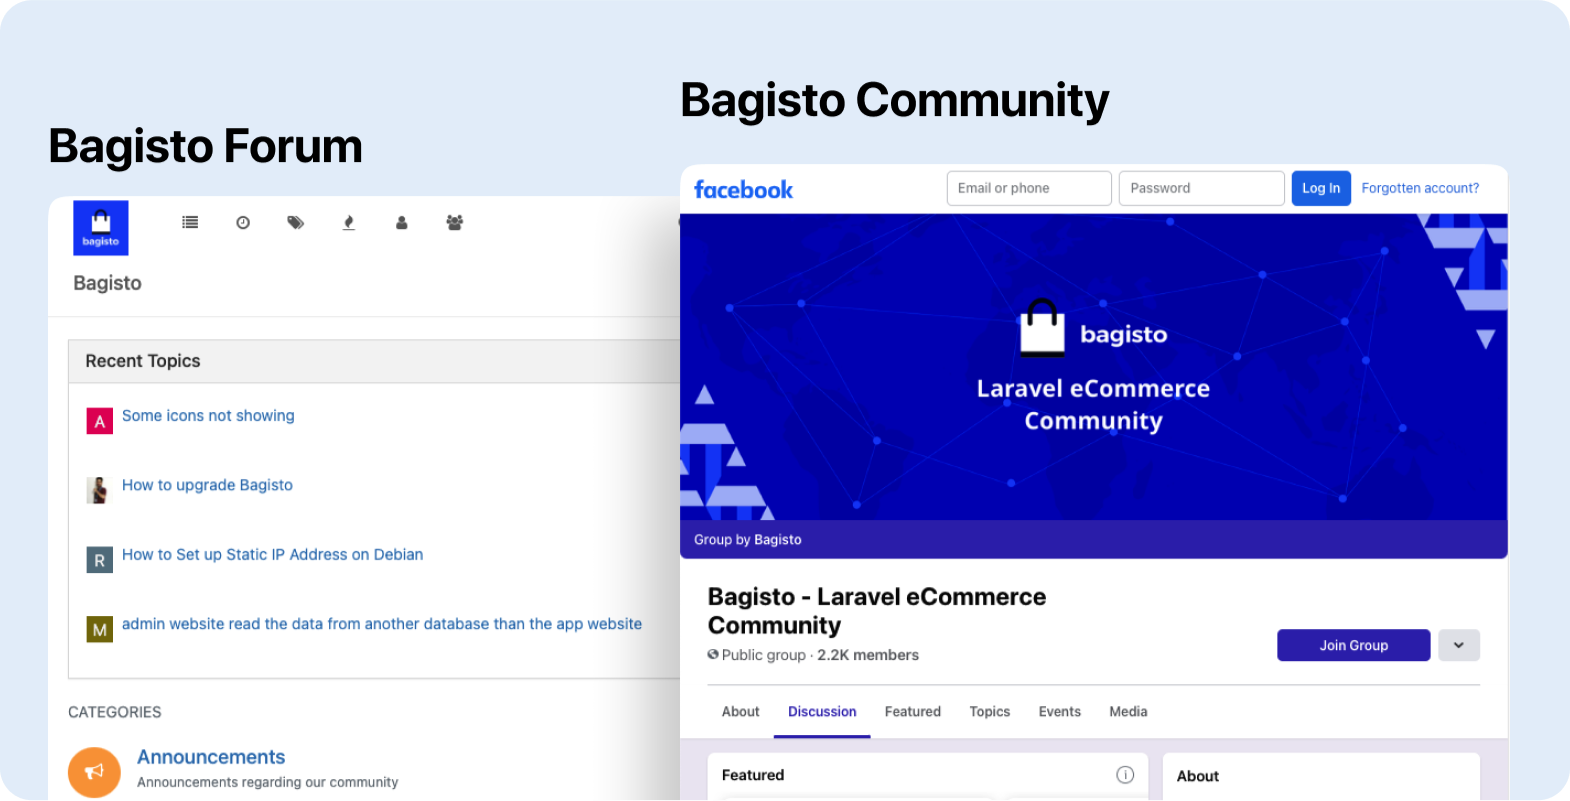Viewport: 1570px width, 801px height.
Task: Click the 'Featured' panel heading
Action: coord(753,775)
